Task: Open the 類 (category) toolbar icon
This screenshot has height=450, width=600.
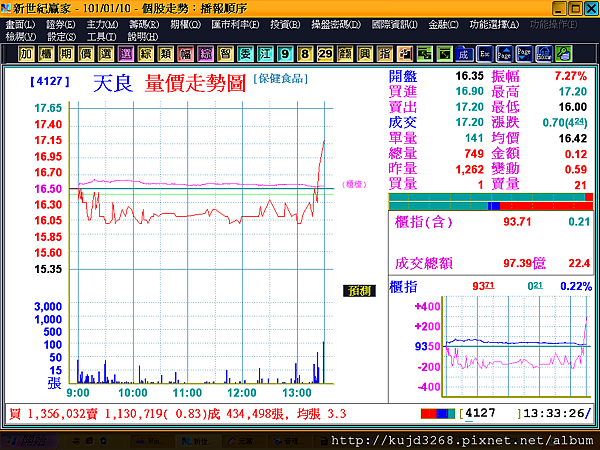Action: pos(165,54)
